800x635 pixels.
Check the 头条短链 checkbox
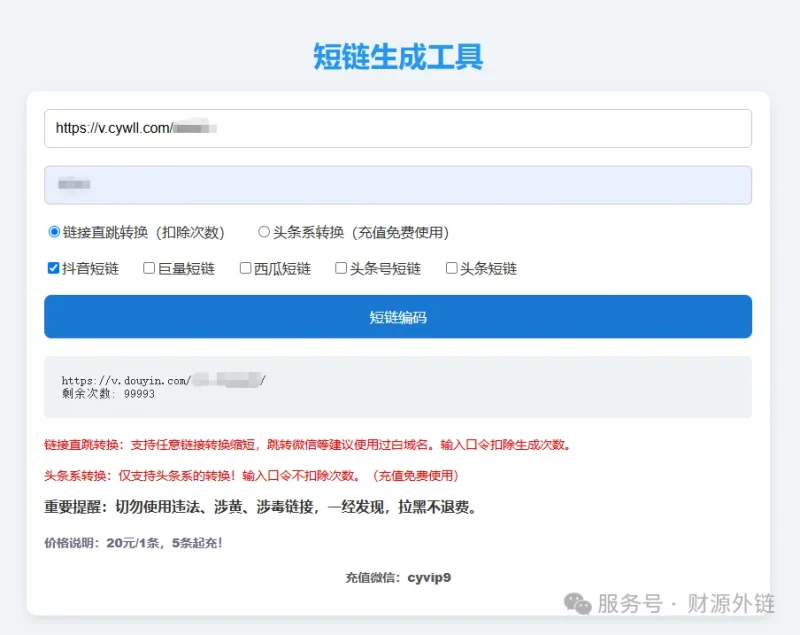[x=451, y=267]
